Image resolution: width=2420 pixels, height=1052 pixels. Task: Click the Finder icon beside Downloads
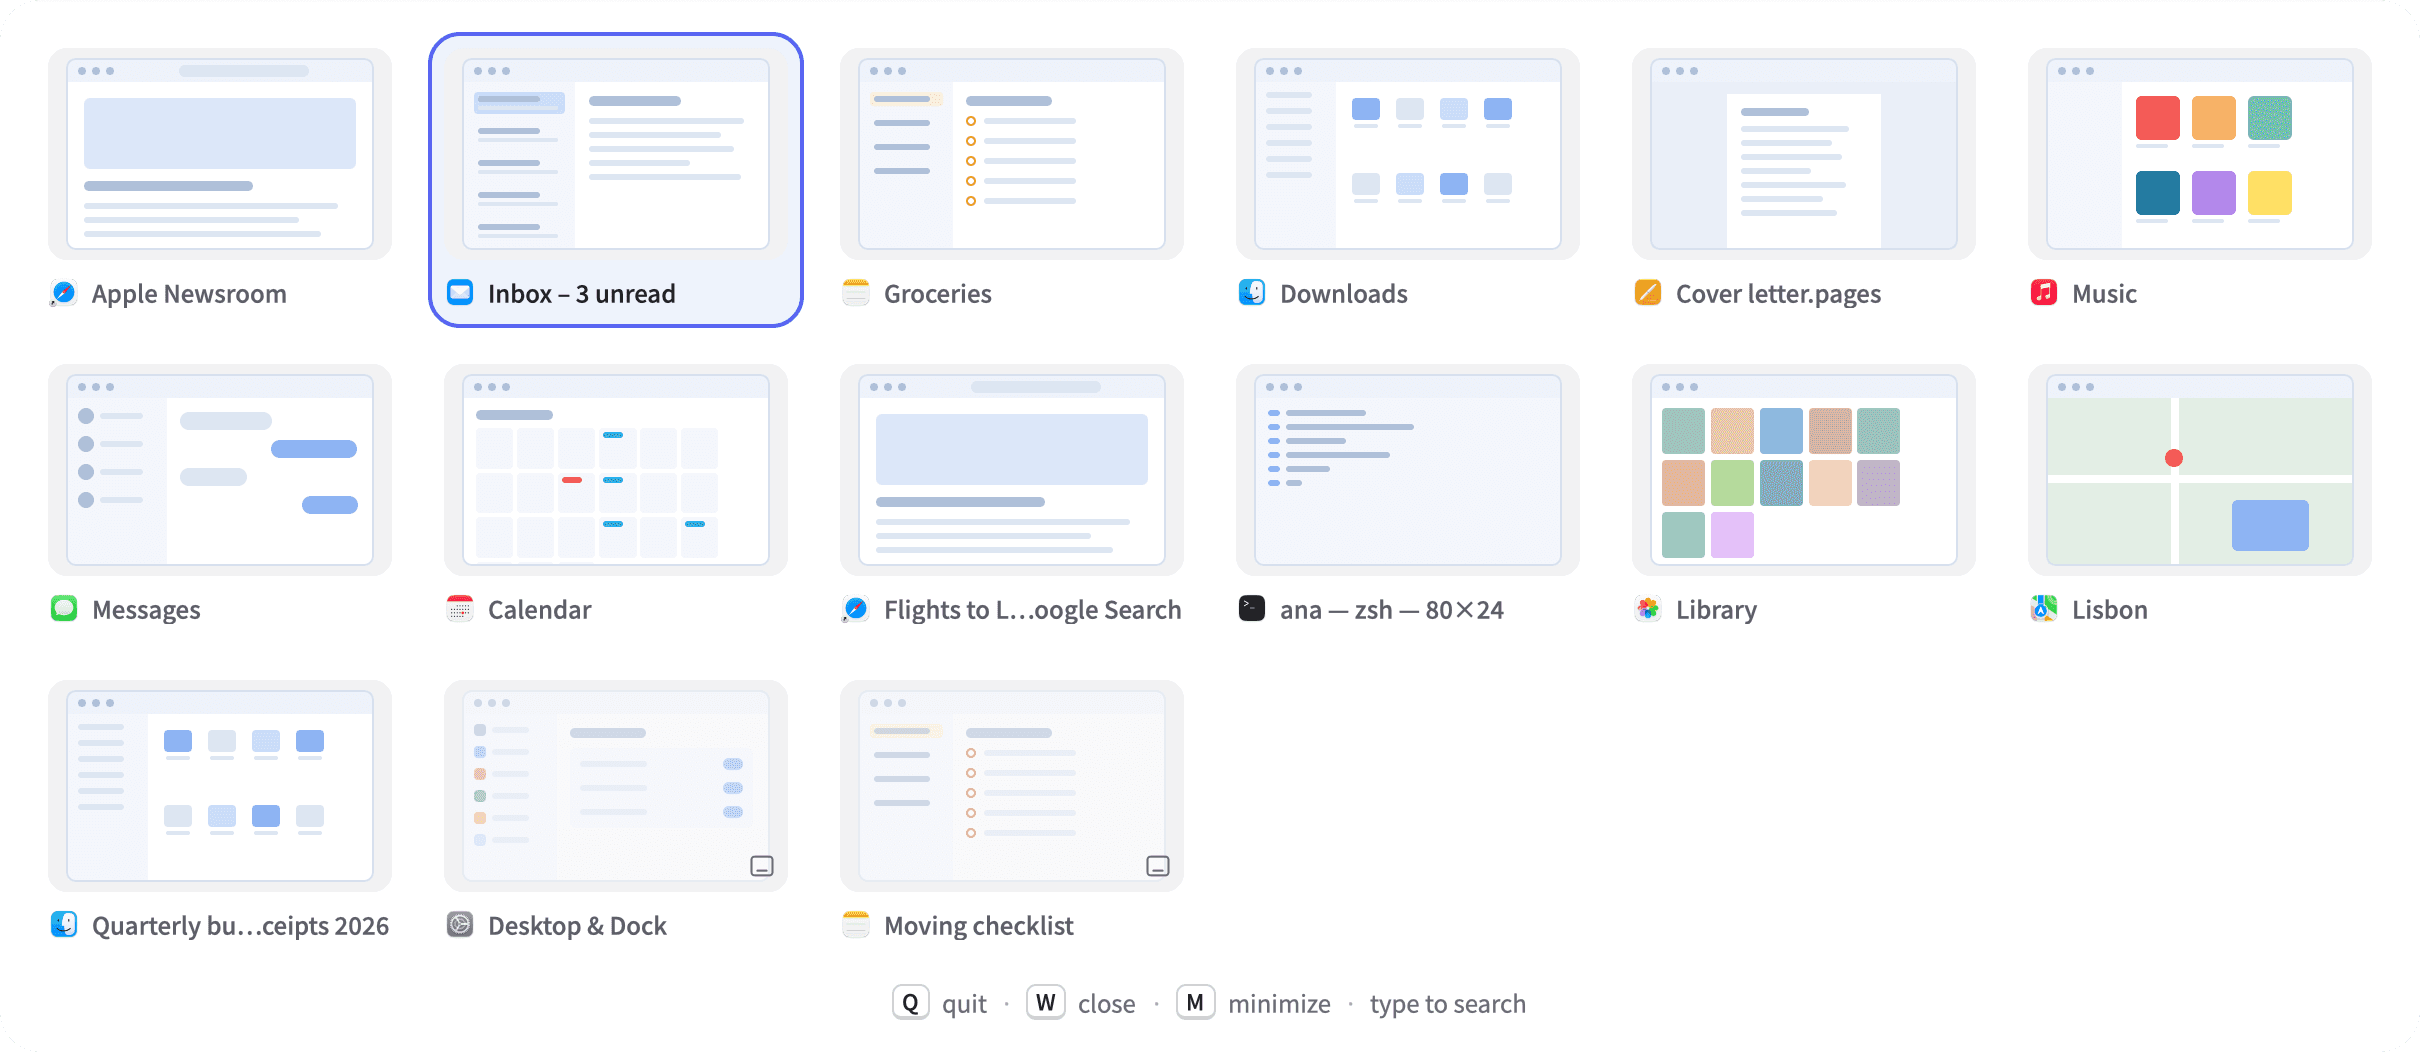point(1252,293)
